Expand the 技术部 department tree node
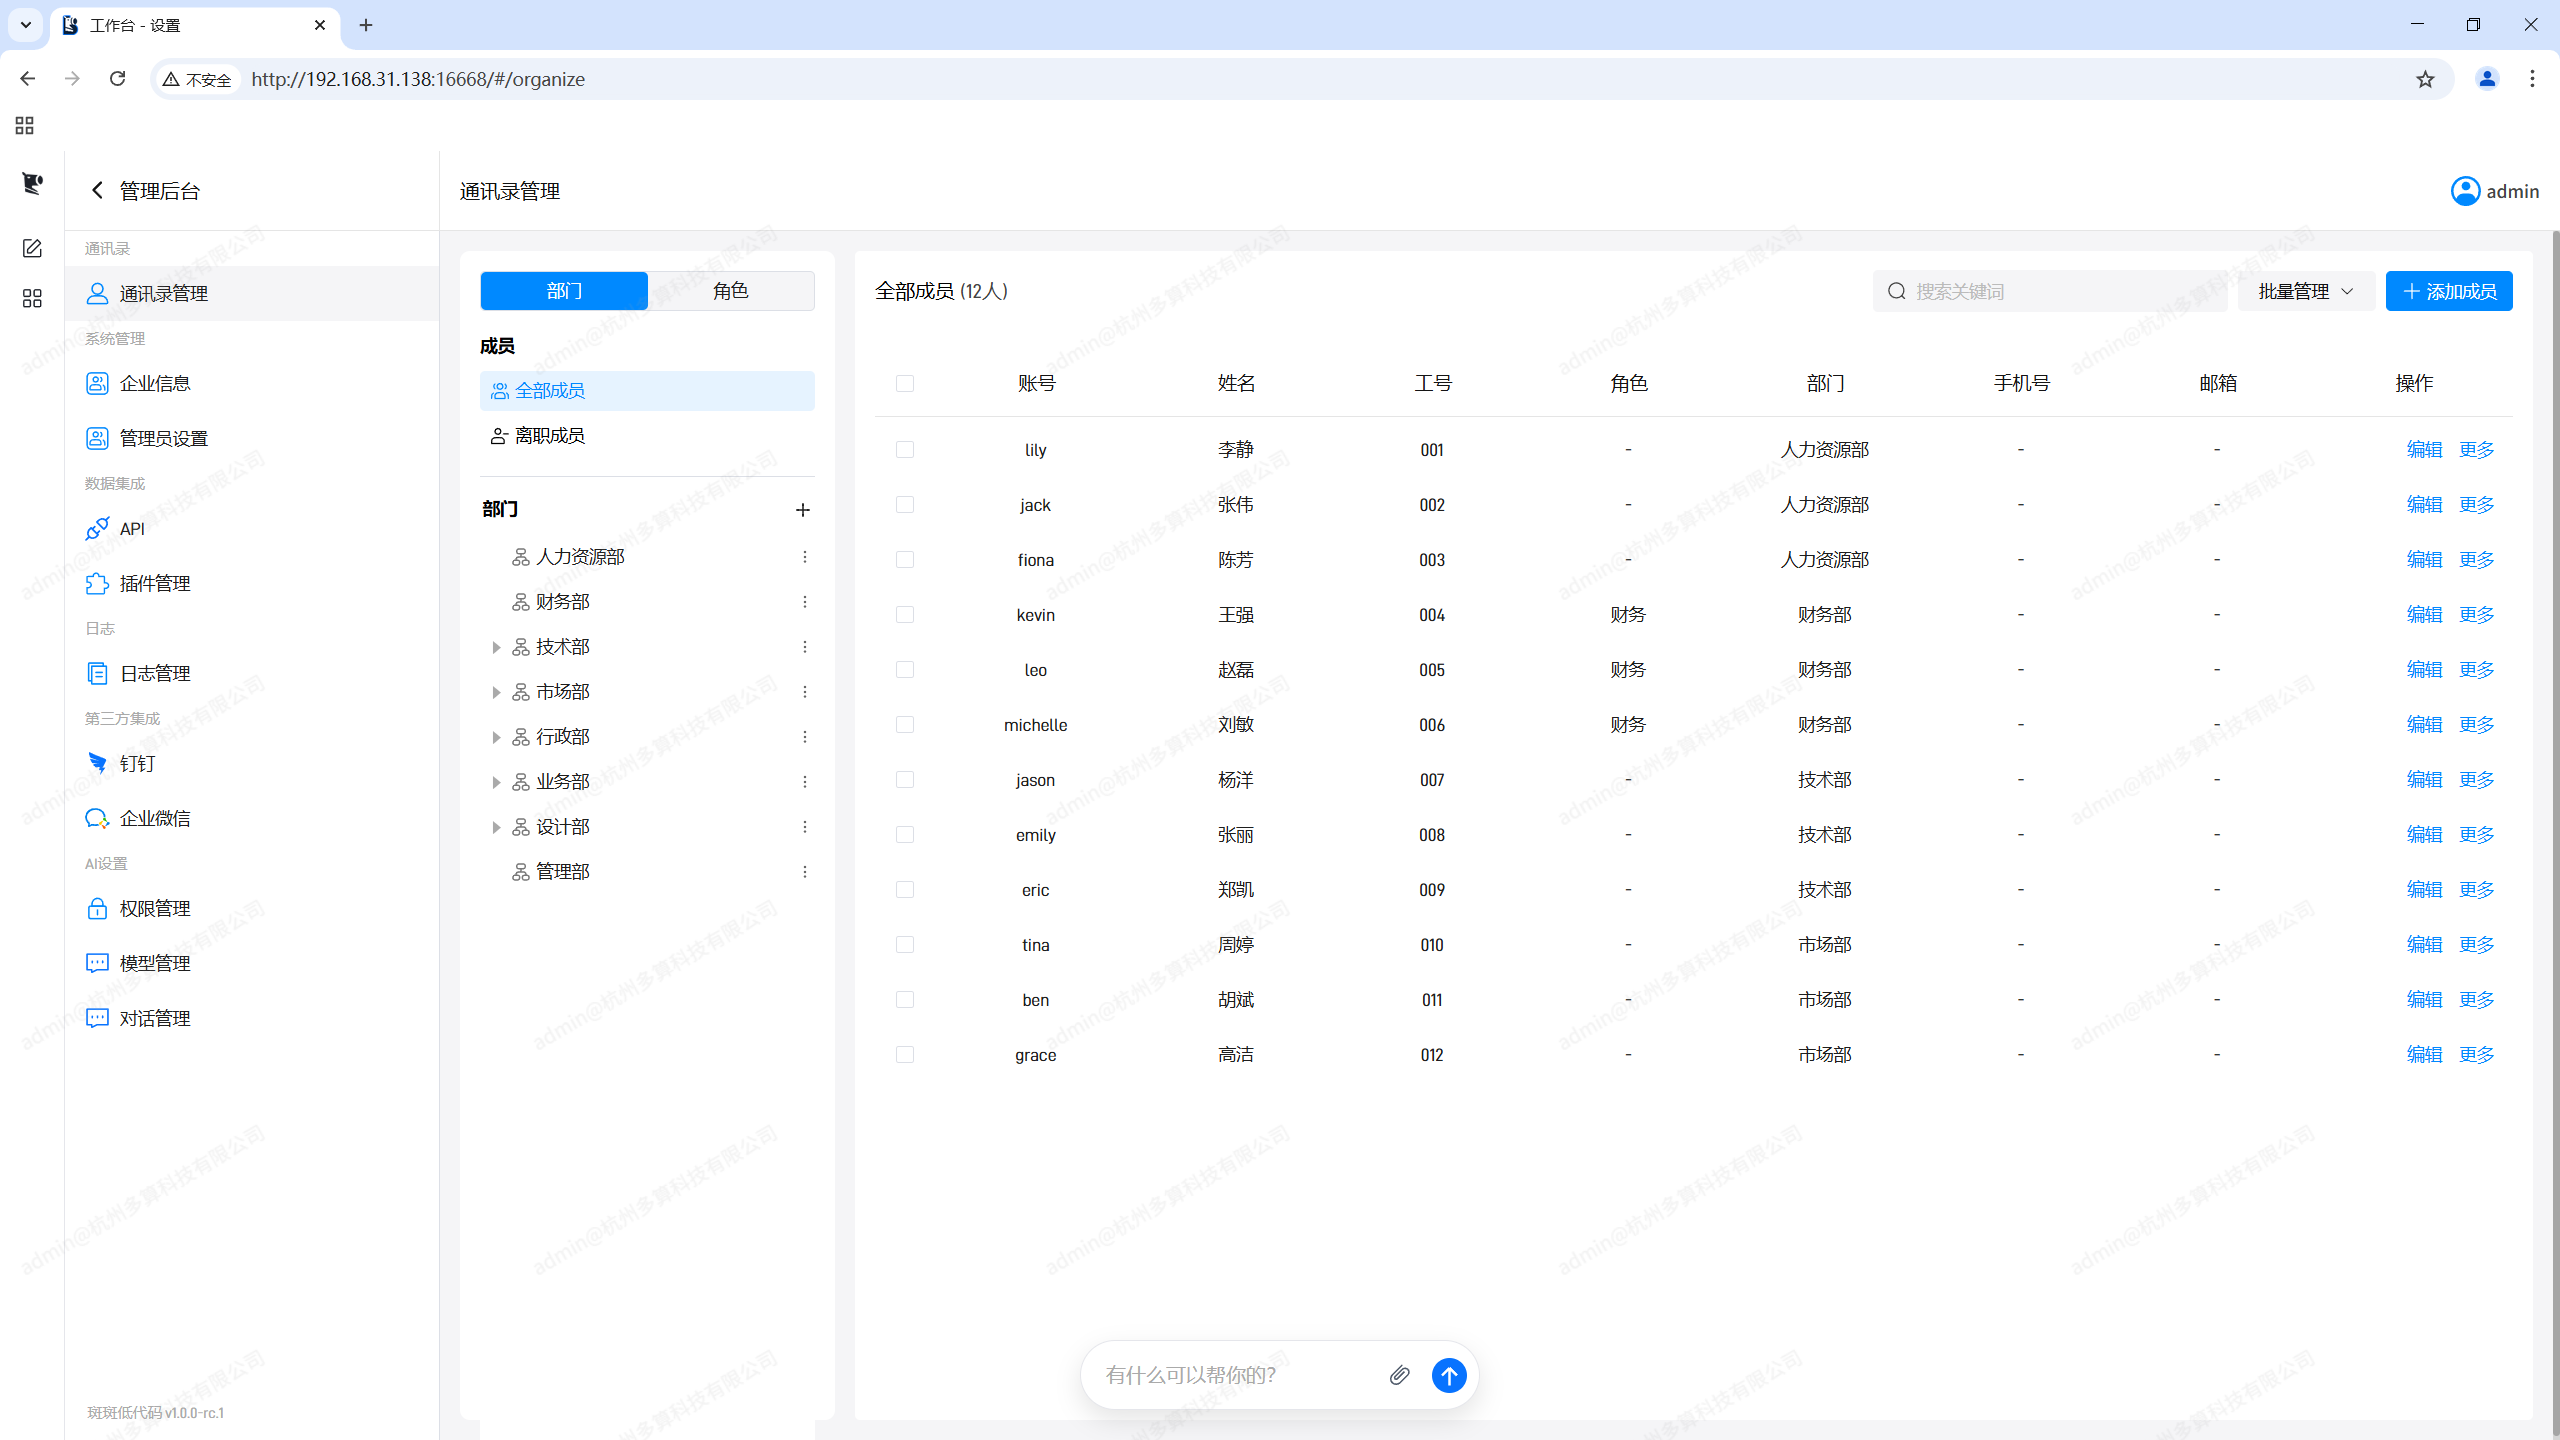This screenshot has height=1440, width=2560. tap(495, 647)
